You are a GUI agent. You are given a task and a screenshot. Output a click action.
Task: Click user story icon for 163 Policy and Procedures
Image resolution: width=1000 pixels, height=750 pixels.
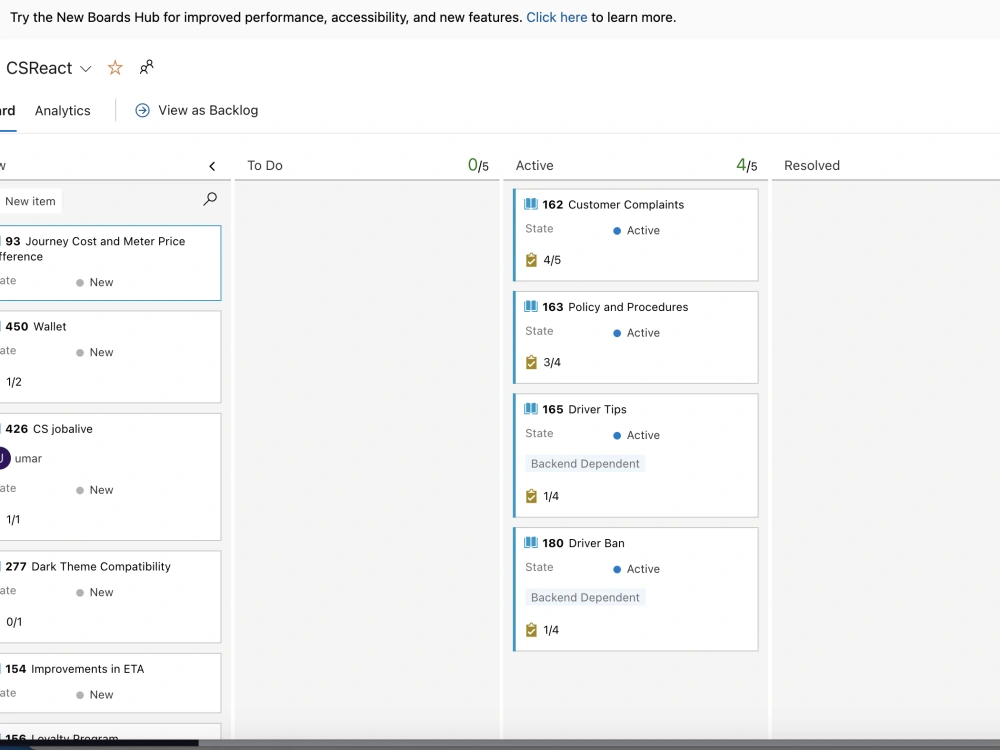coord(531,306)
